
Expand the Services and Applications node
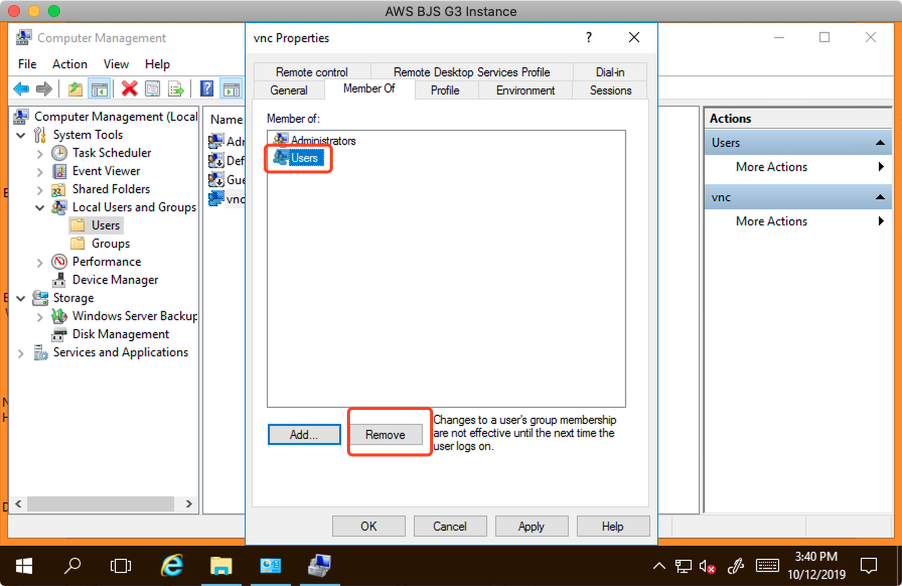(21, 353)
